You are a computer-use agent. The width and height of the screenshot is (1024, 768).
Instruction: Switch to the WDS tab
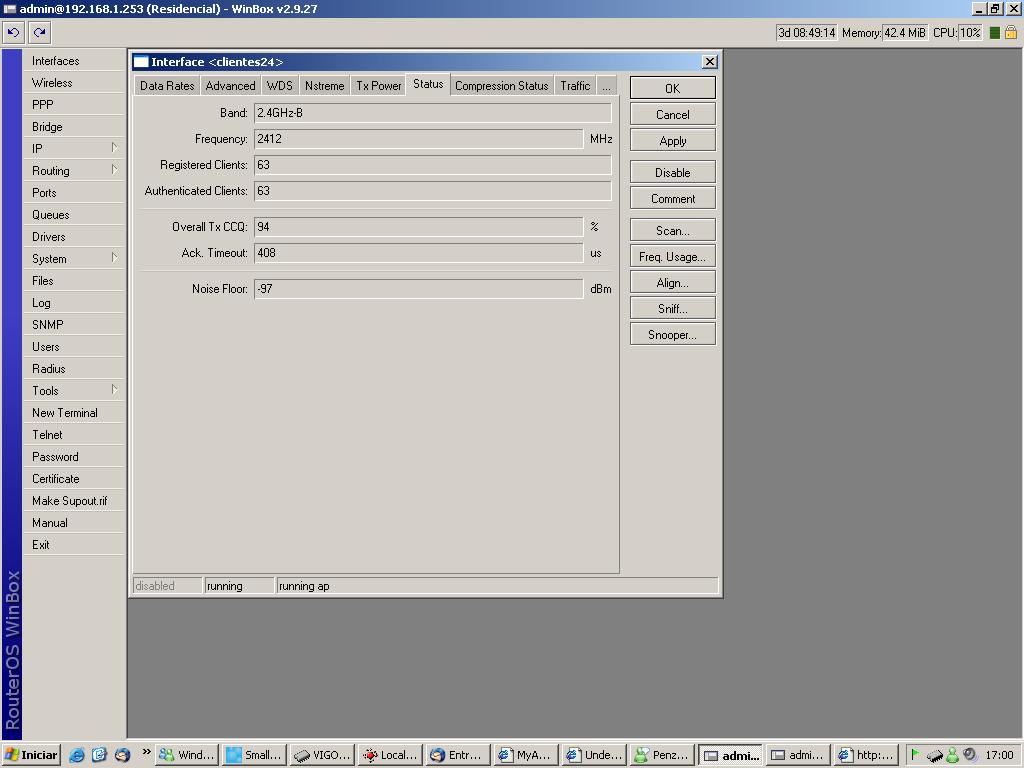(280, 86)
